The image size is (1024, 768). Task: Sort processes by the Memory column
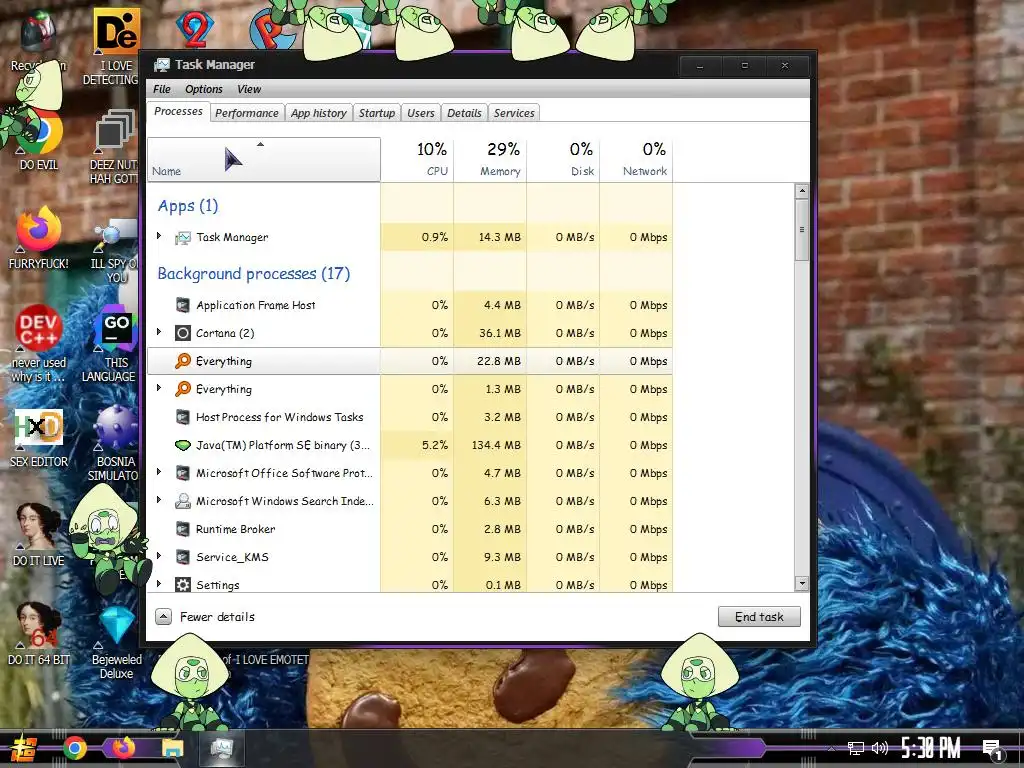490,159
